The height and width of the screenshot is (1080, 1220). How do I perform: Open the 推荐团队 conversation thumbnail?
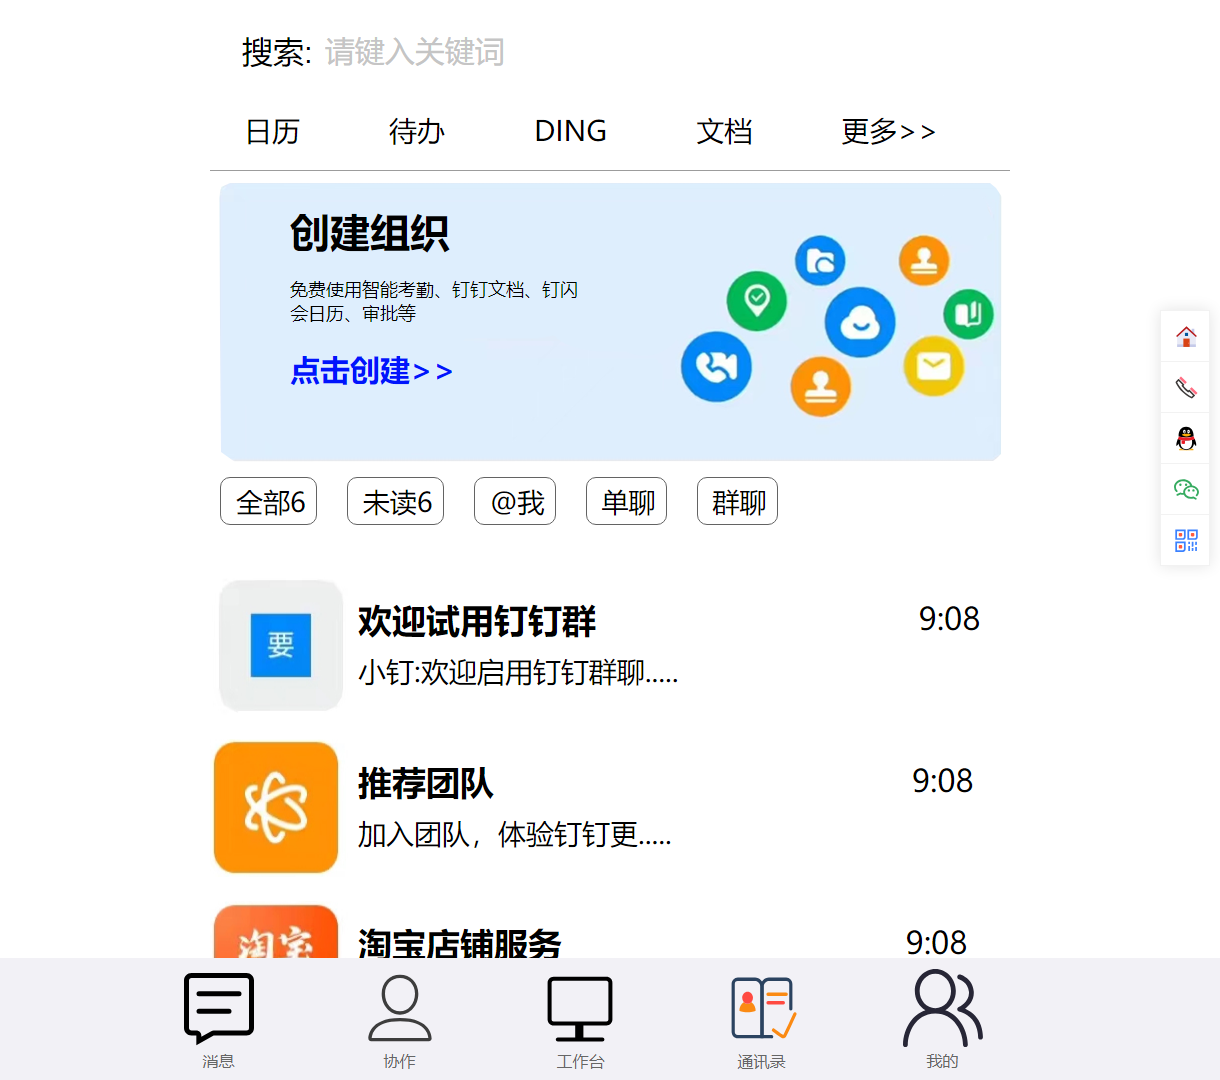point(275,806)
